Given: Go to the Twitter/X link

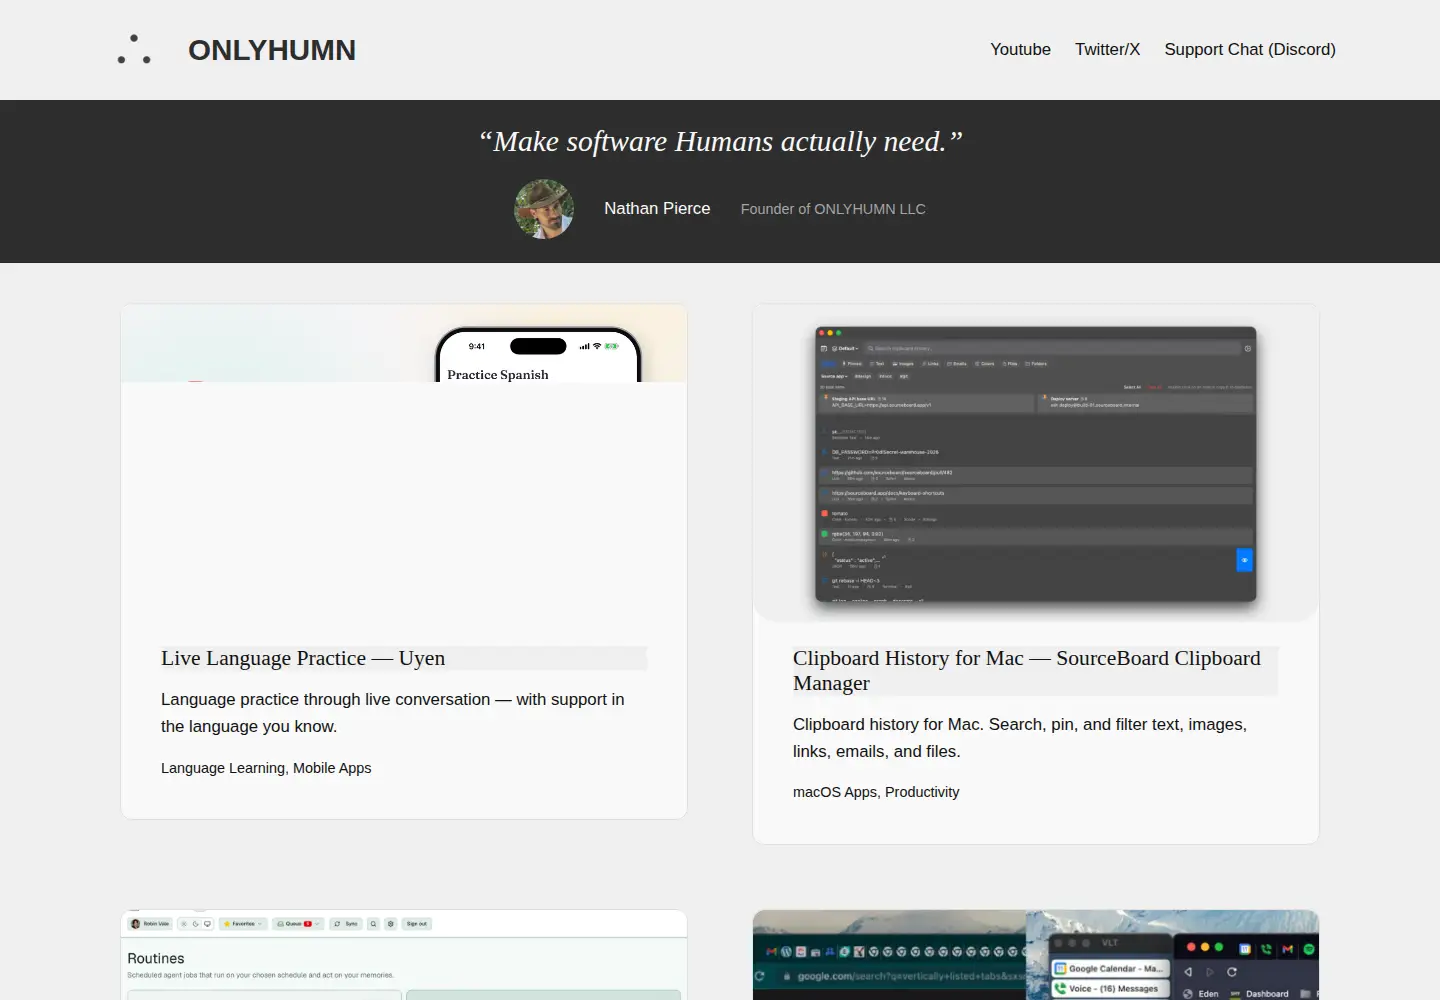Looking at the screenshot, I should pyautogui.click(x=1107, y=49).
